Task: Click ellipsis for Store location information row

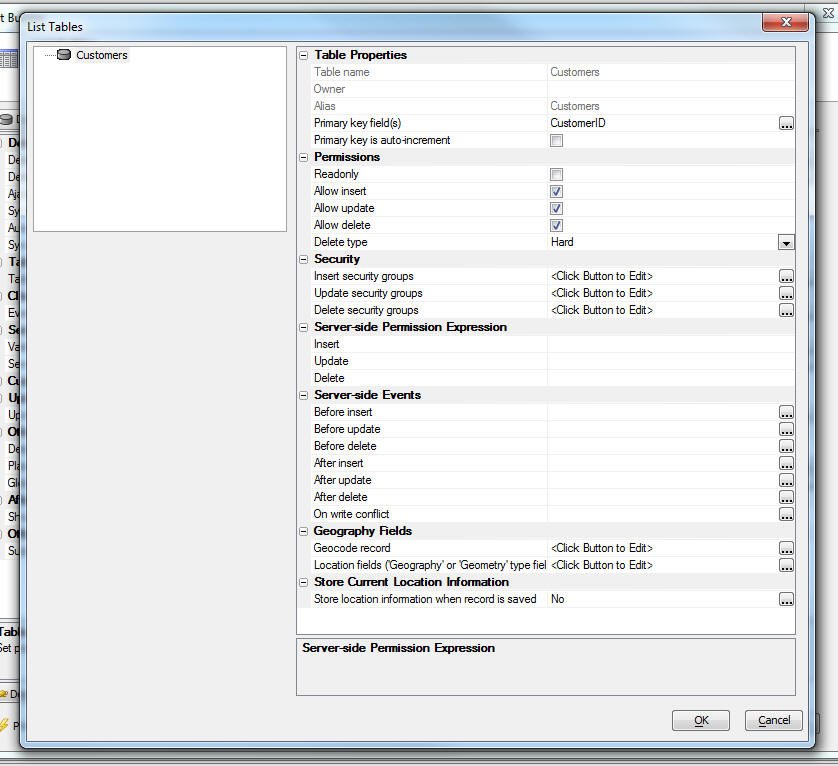Action: coord(786,600)
